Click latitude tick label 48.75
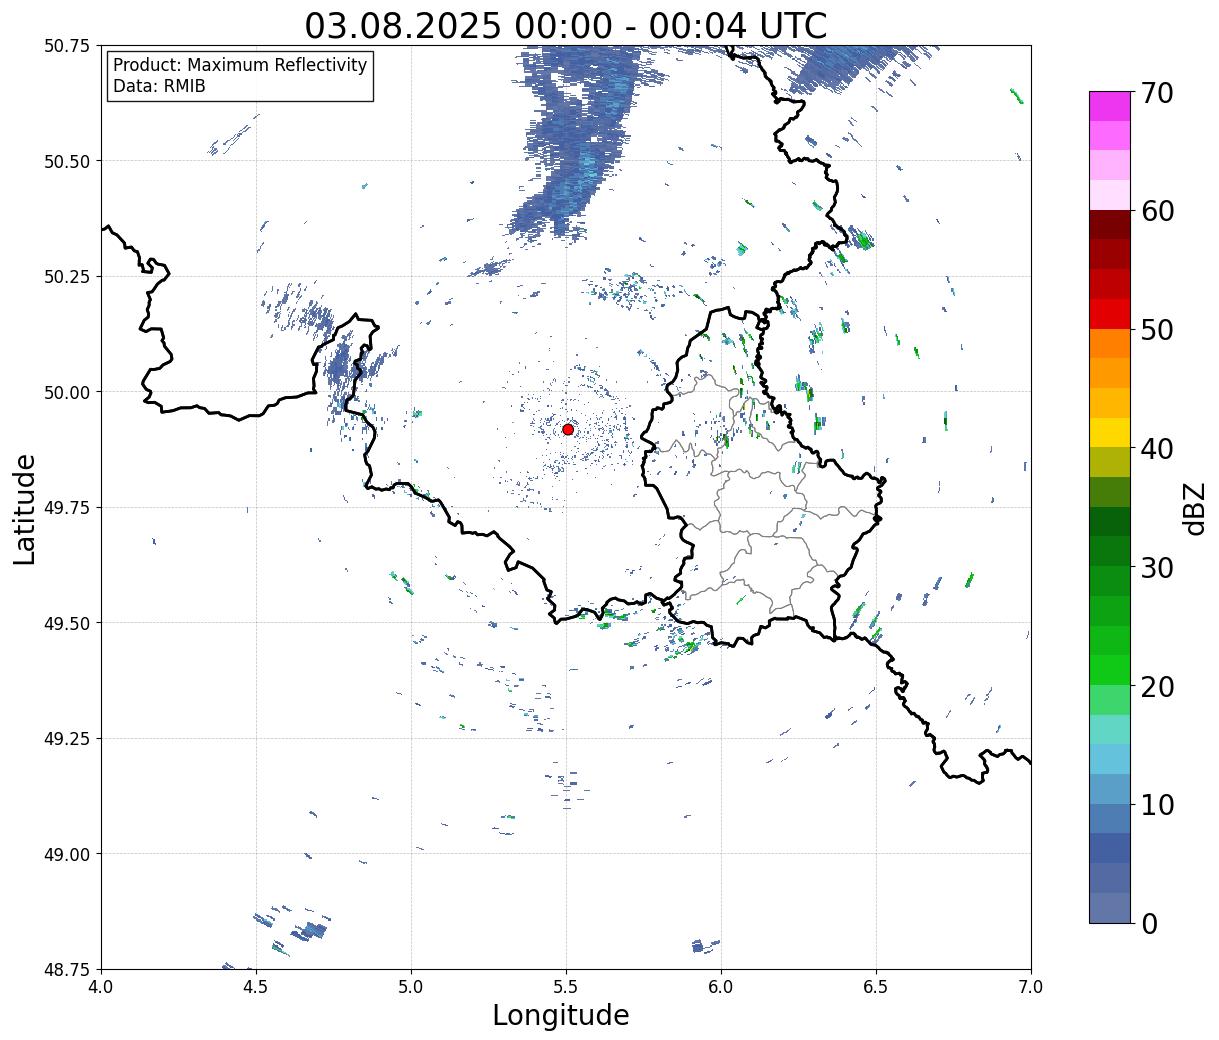Screen dimensions: 1219x1040 click(x=66, y=970)
